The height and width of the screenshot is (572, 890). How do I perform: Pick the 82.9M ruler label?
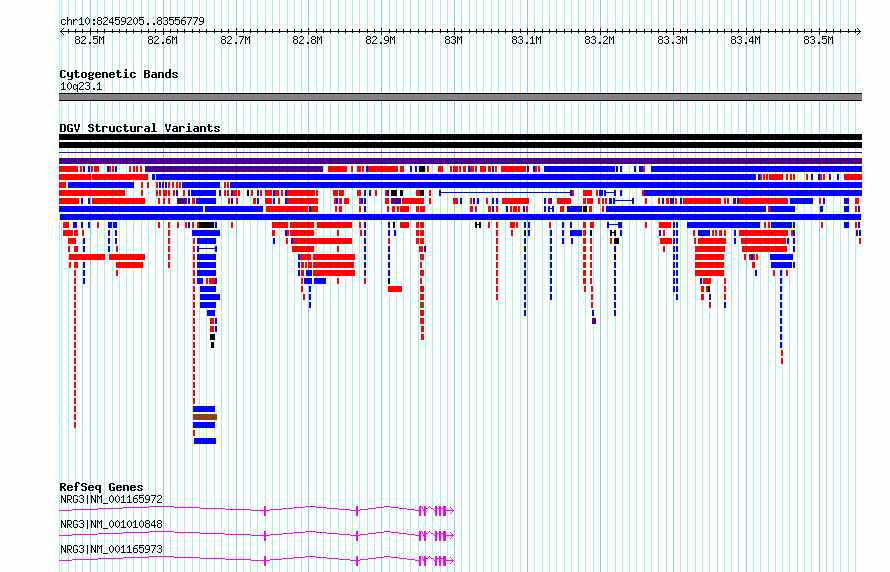[x=380, y=40]
